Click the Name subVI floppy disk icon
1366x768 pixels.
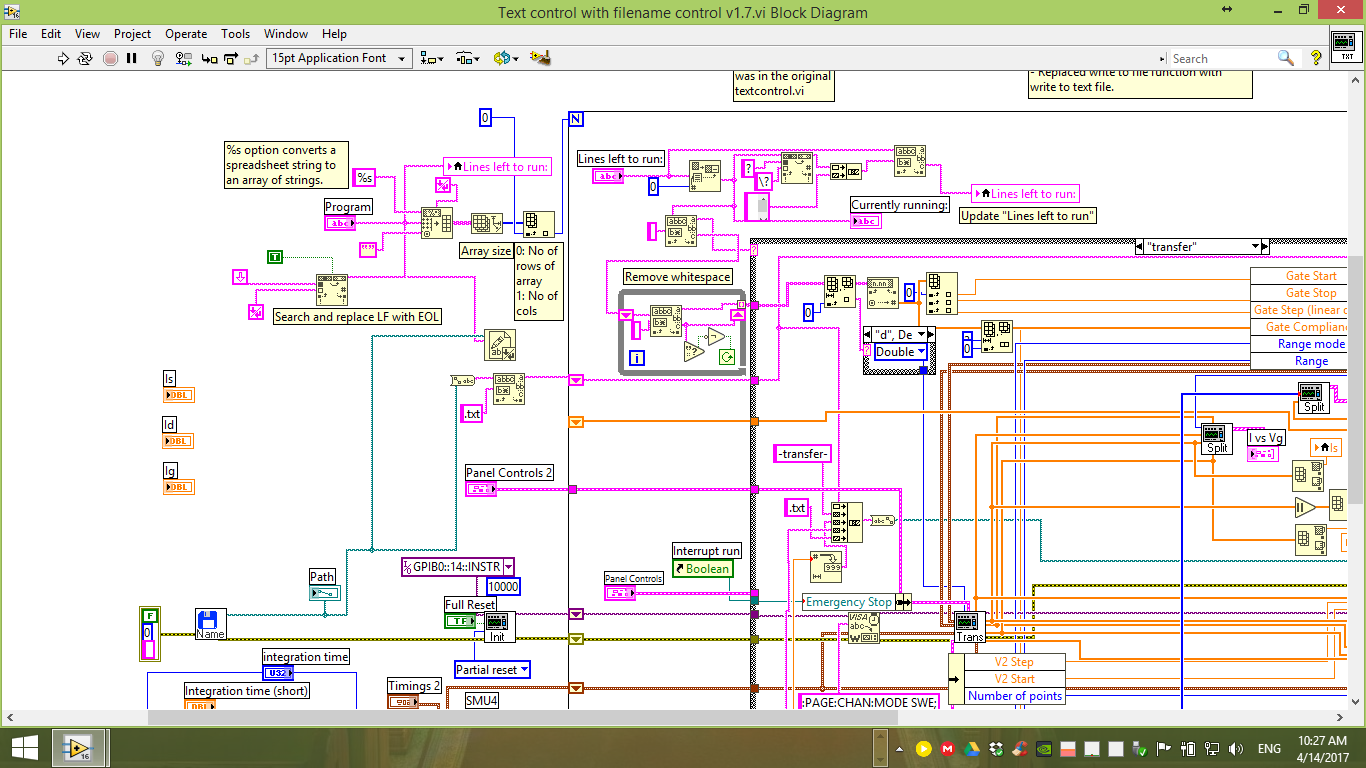[210, 624]
